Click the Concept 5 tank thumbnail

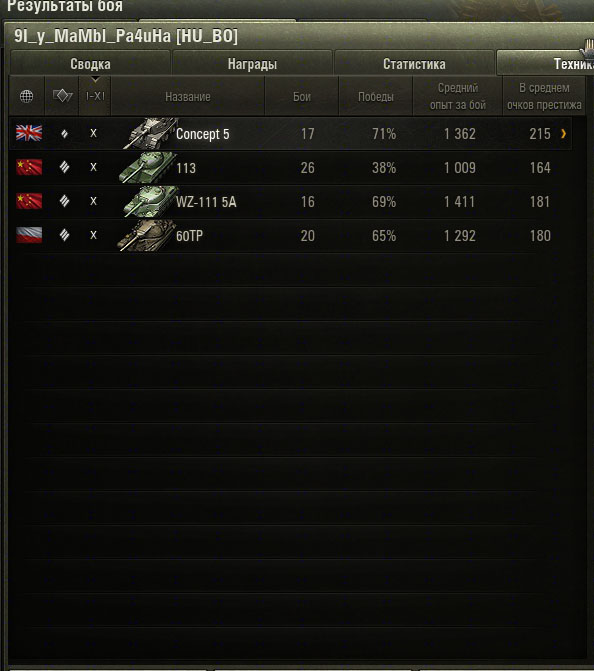pos(148,133)
